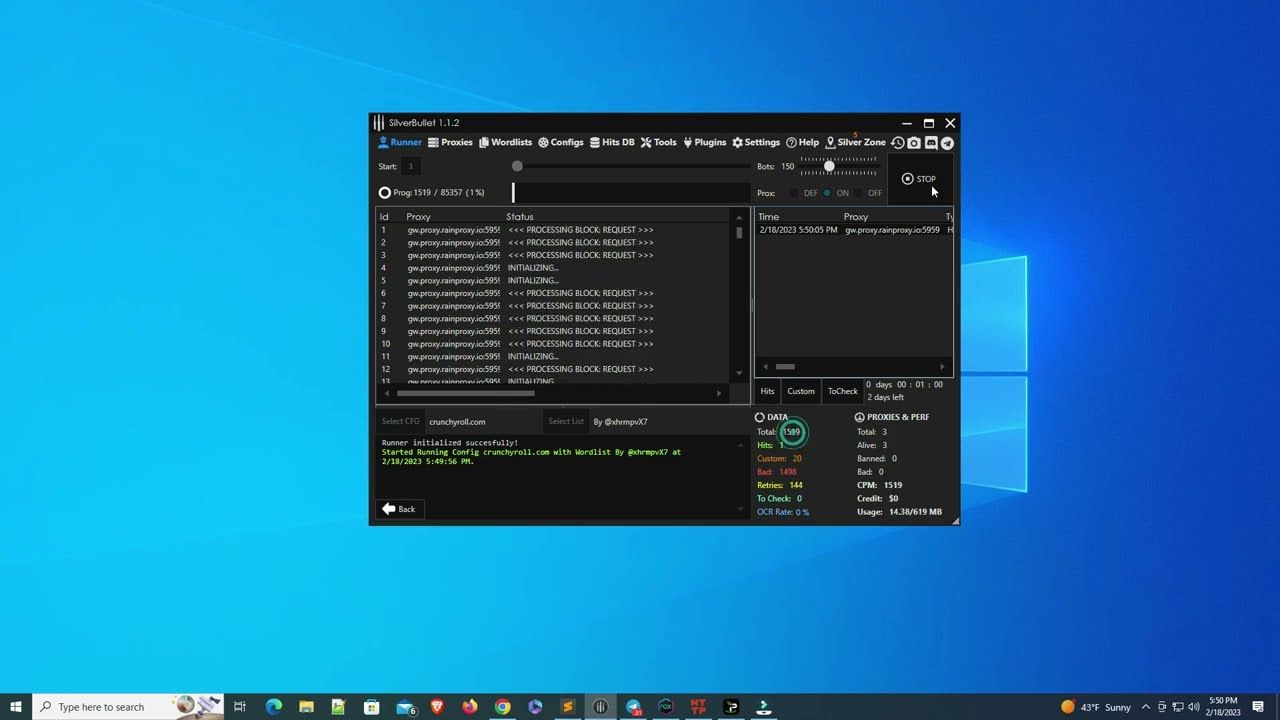
Task: Open the Wordlists section
Action: tap(505, 143)
